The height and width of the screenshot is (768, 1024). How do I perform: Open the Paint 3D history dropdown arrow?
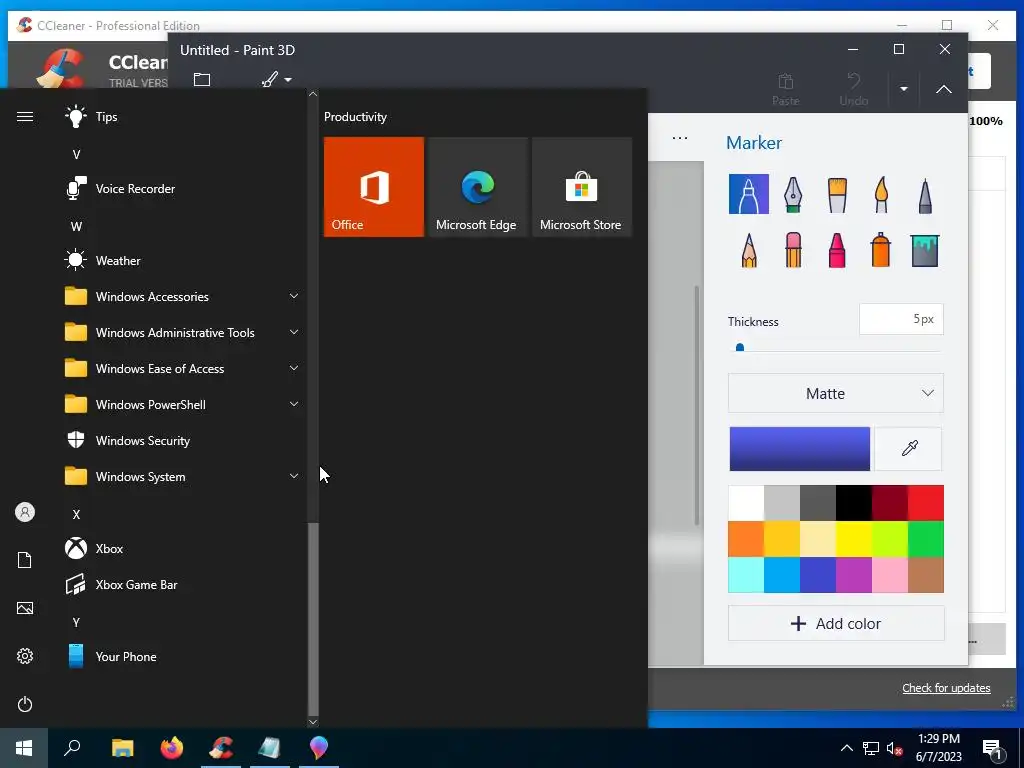[904, 89]
